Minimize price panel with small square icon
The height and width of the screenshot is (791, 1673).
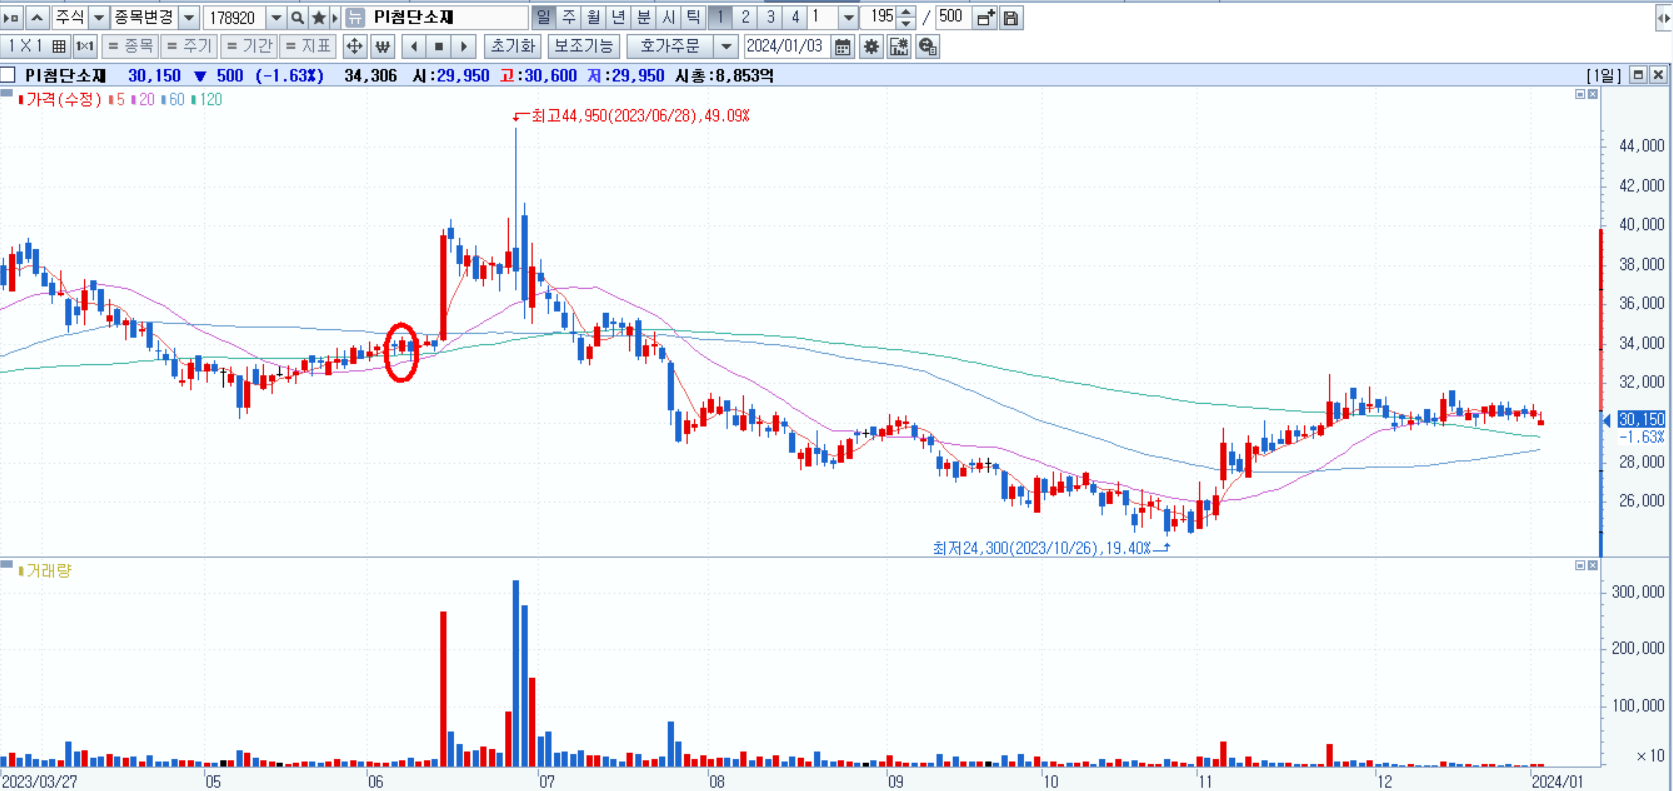tap(1580, 94)
